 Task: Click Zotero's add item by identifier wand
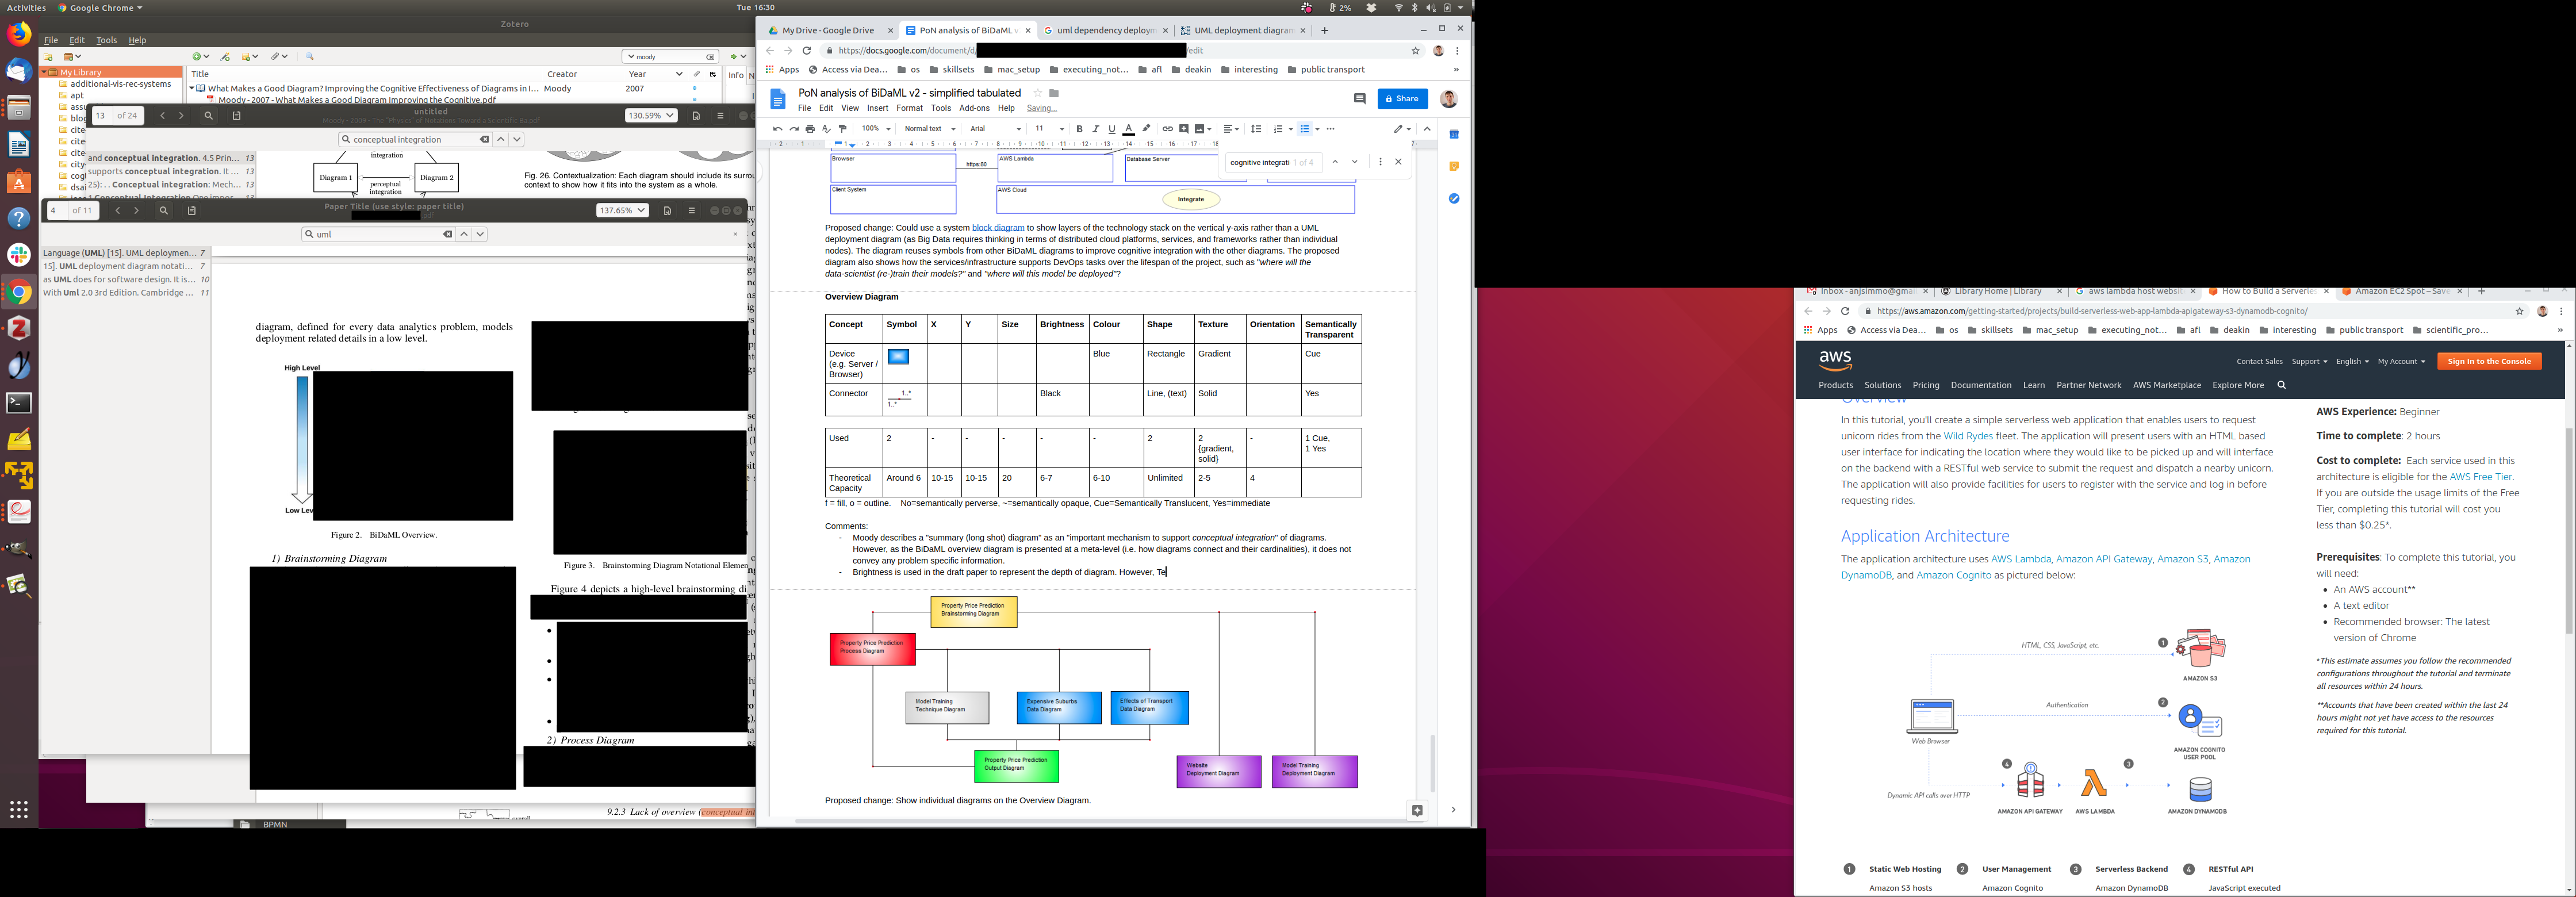(226, 57)
